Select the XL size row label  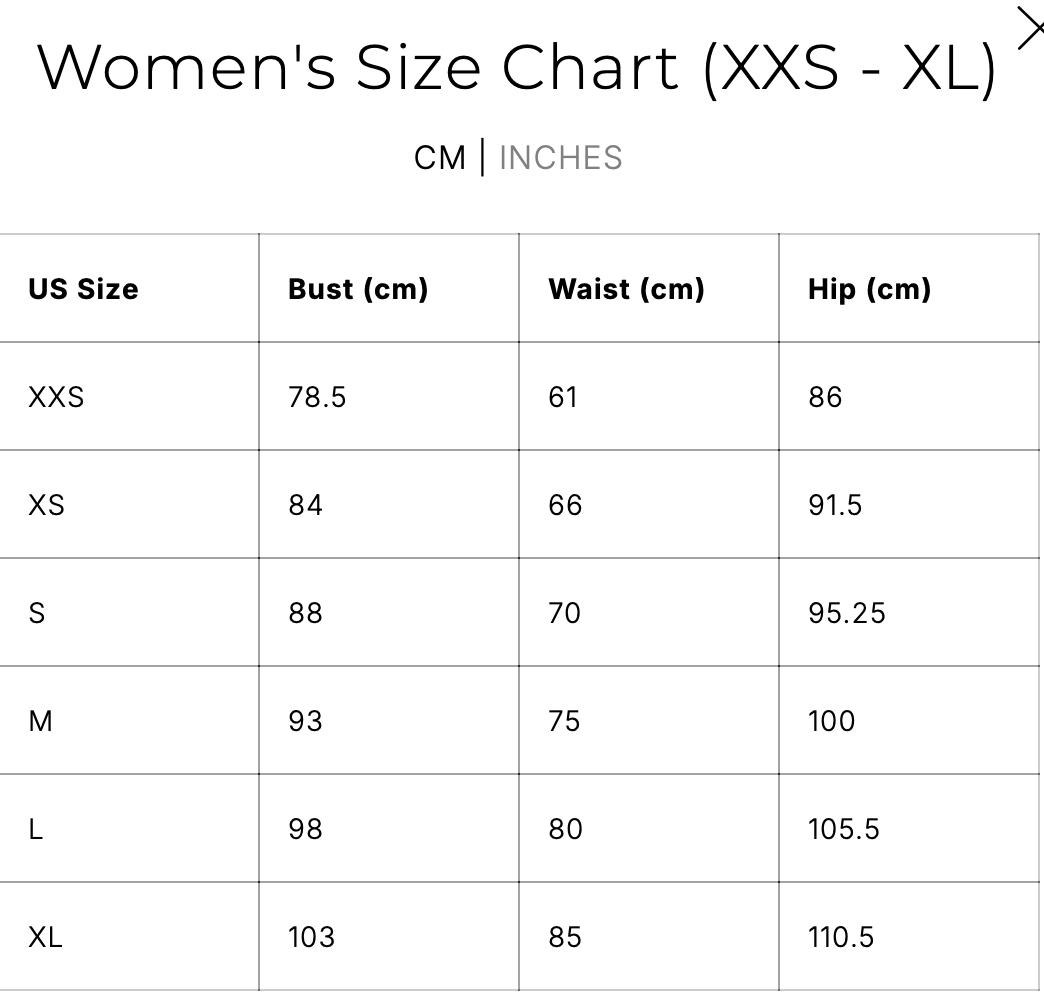(45, 937)
